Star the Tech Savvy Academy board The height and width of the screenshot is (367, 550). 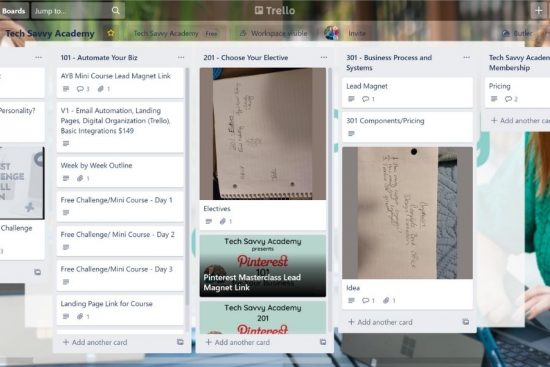click(110, 33)
